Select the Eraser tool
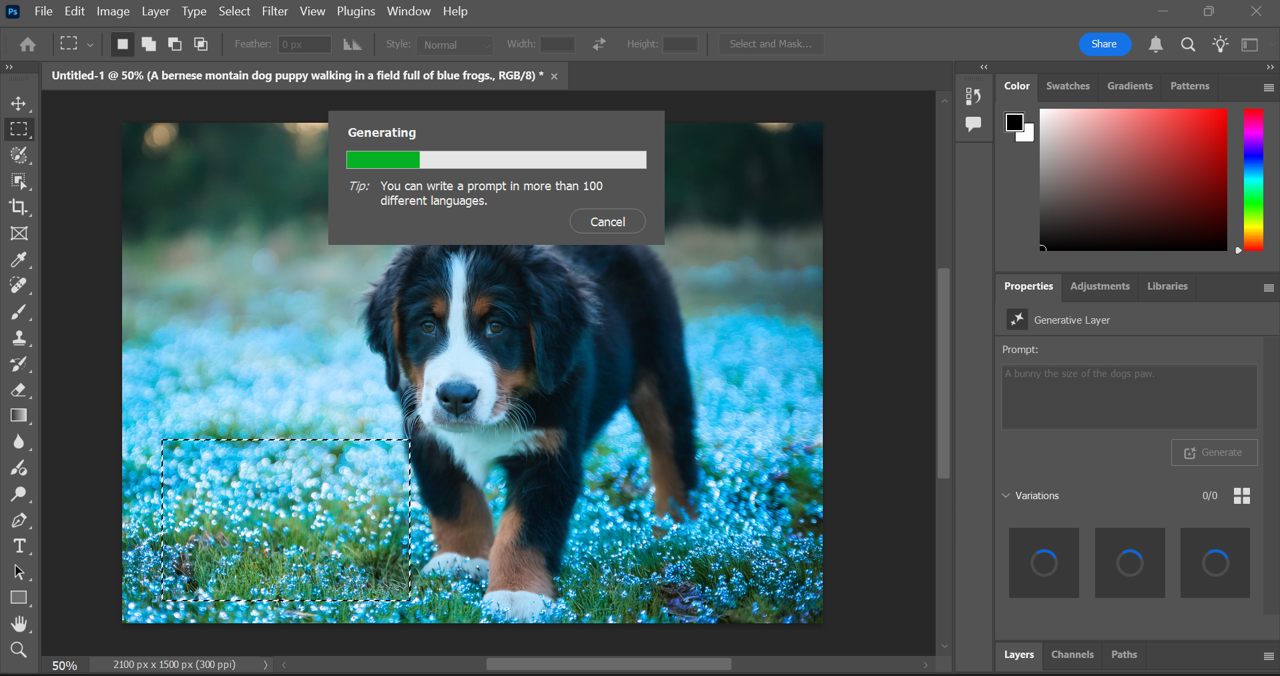 click(x=19, y=390)
